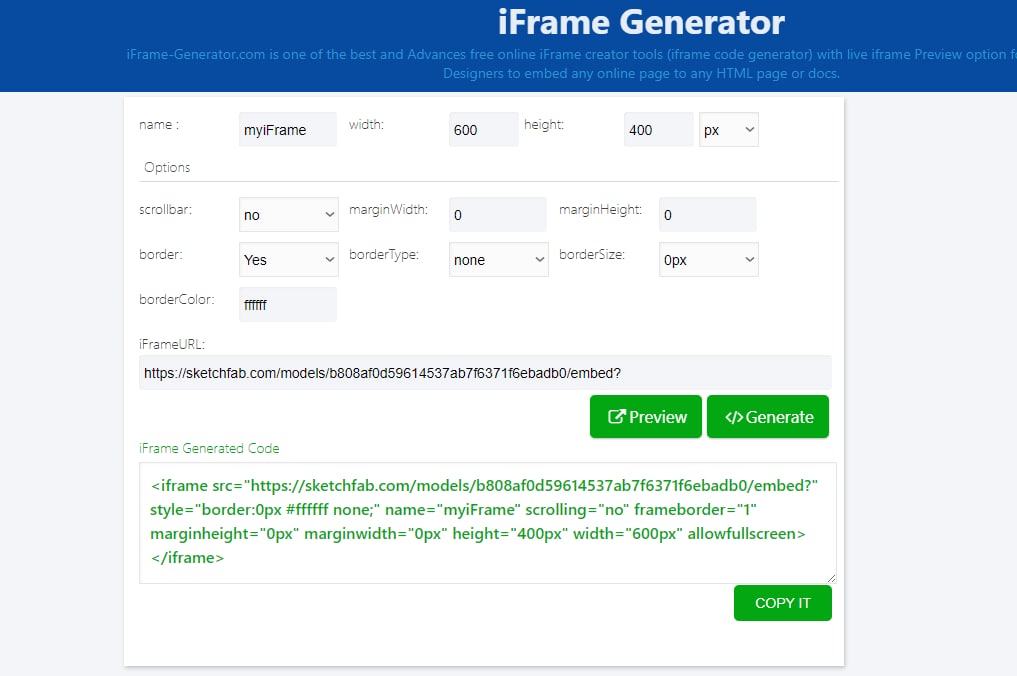Click the name field containing myiFrame
1017x676 pixels.
coord(288,129)
